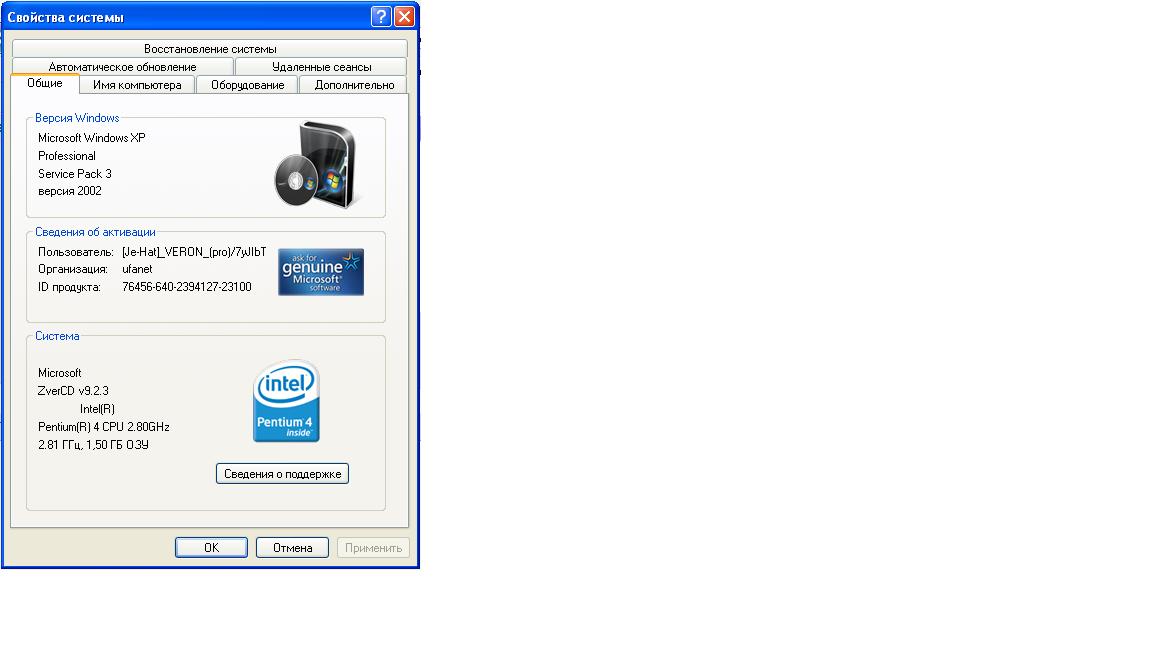1153x670 pixels.
Task: Click the Windows software box image
Action: coord(319,165)
